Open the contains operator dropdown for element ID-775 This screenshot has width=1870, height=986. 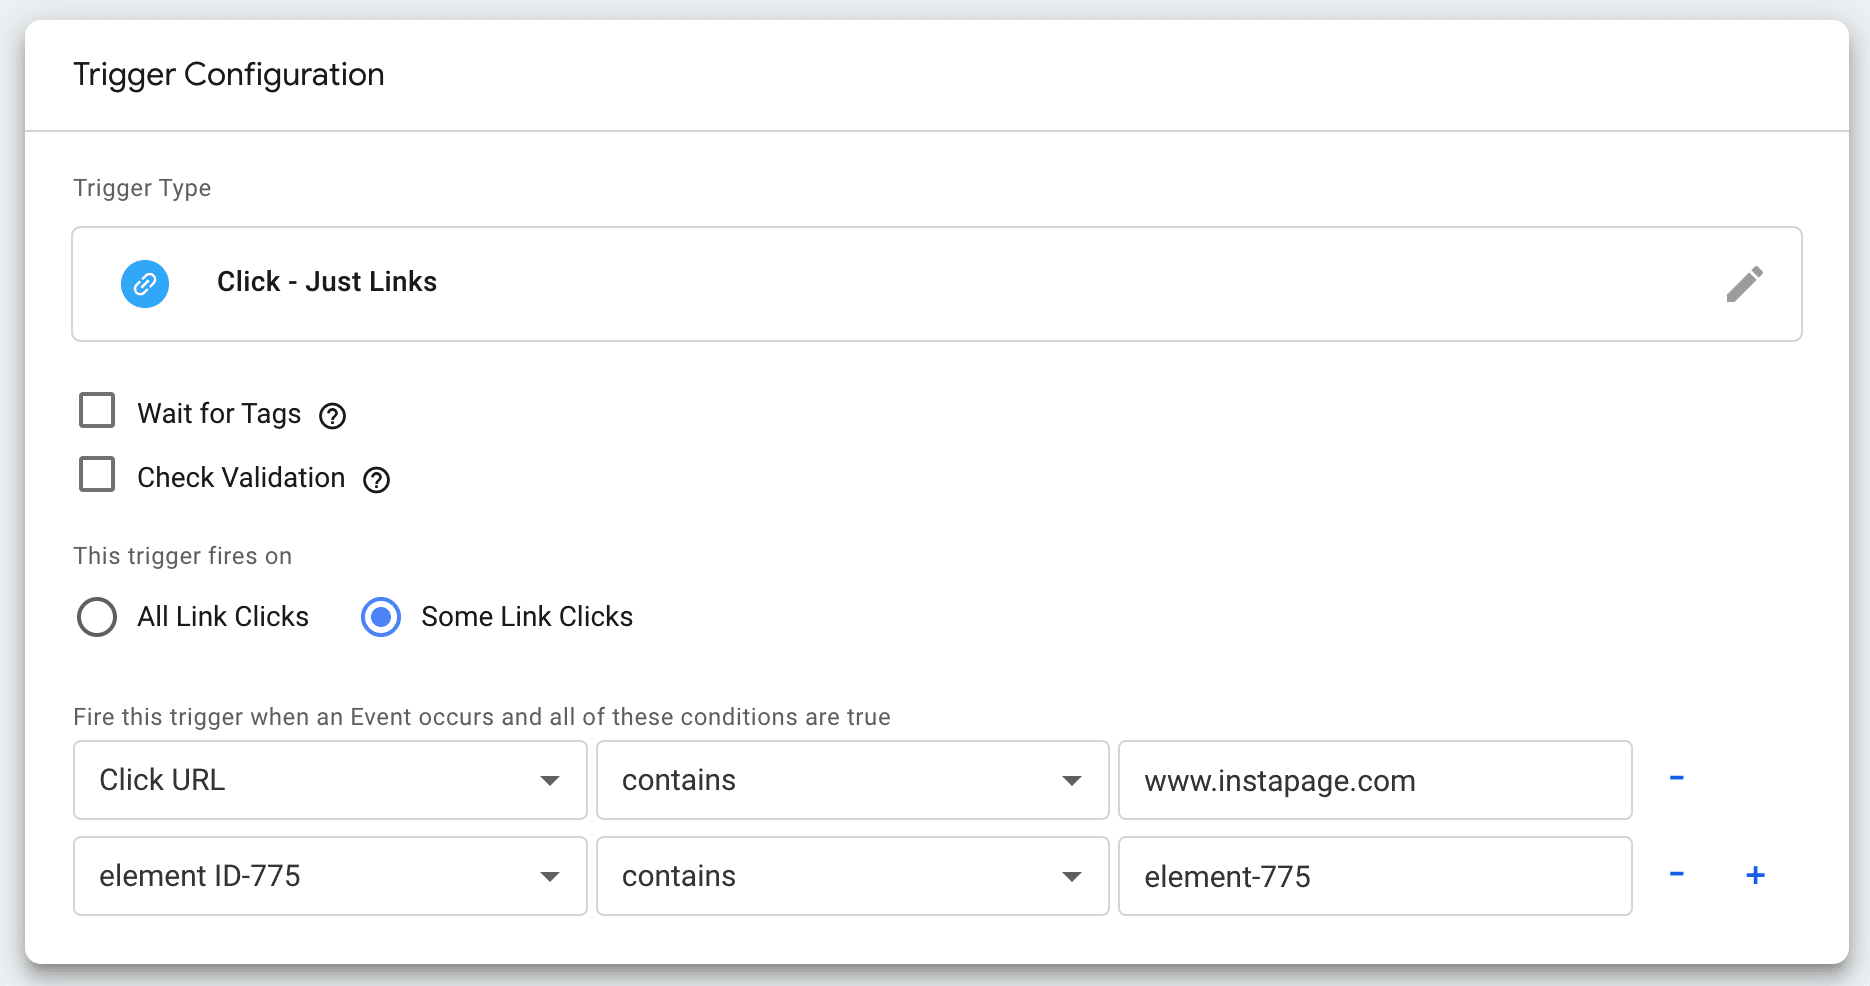(852, 876)
